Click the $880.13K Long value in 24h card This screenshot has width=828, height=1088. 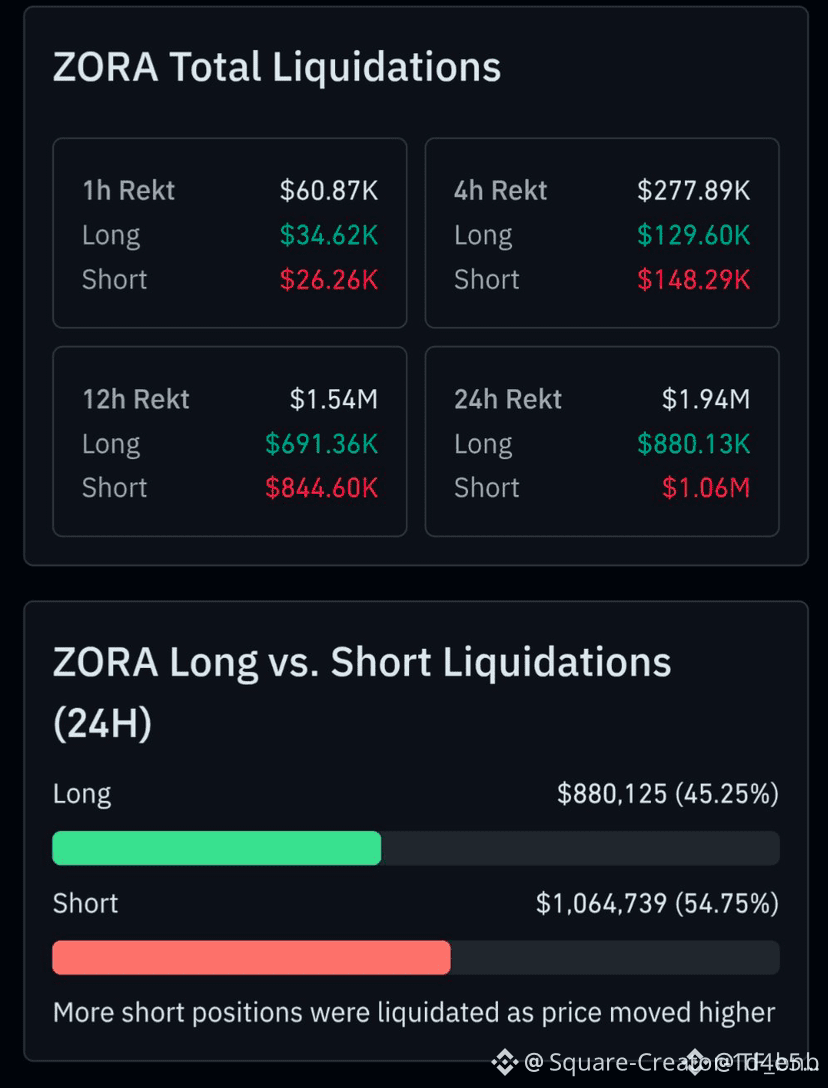pos(694,443)
